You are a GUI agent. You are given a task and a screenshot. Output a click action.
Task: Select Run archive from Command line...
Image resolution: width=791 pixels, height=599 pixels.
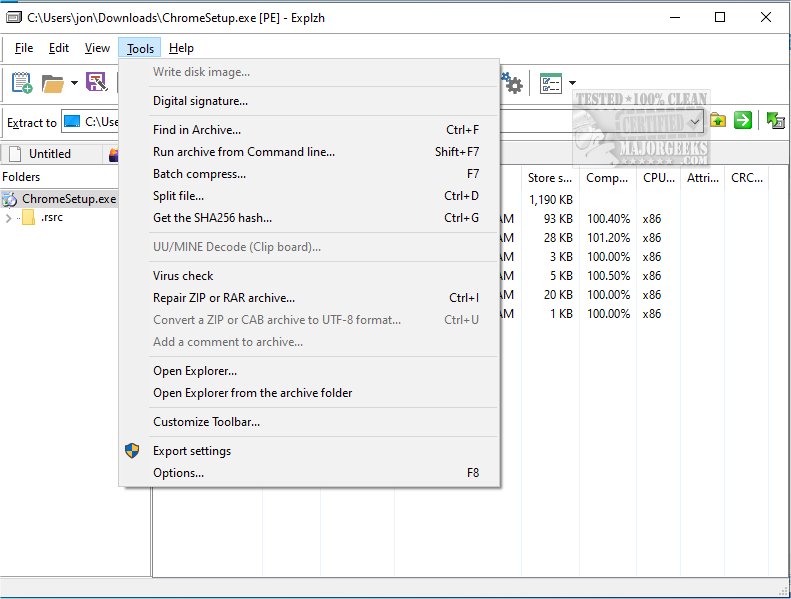(x=310, y=152)
